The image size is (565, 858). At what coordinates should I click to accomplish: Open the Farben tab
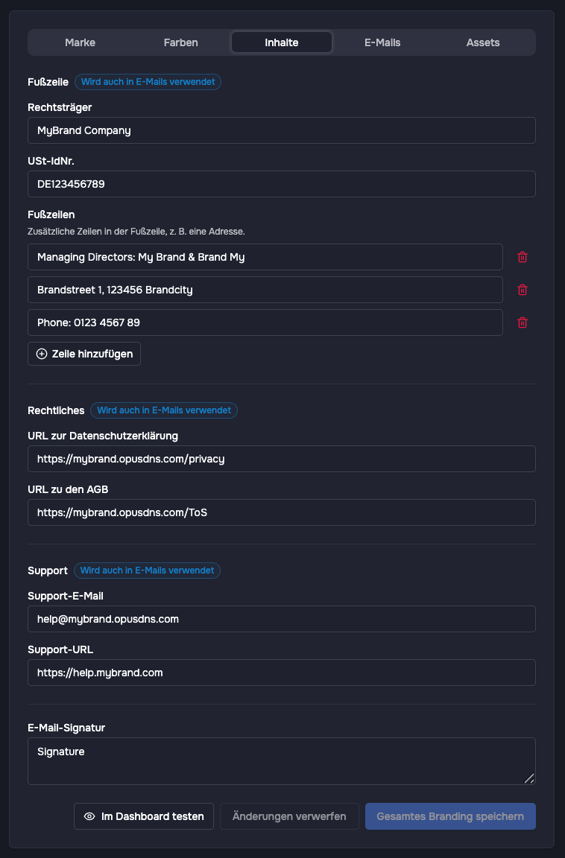[x=180, y=43]
